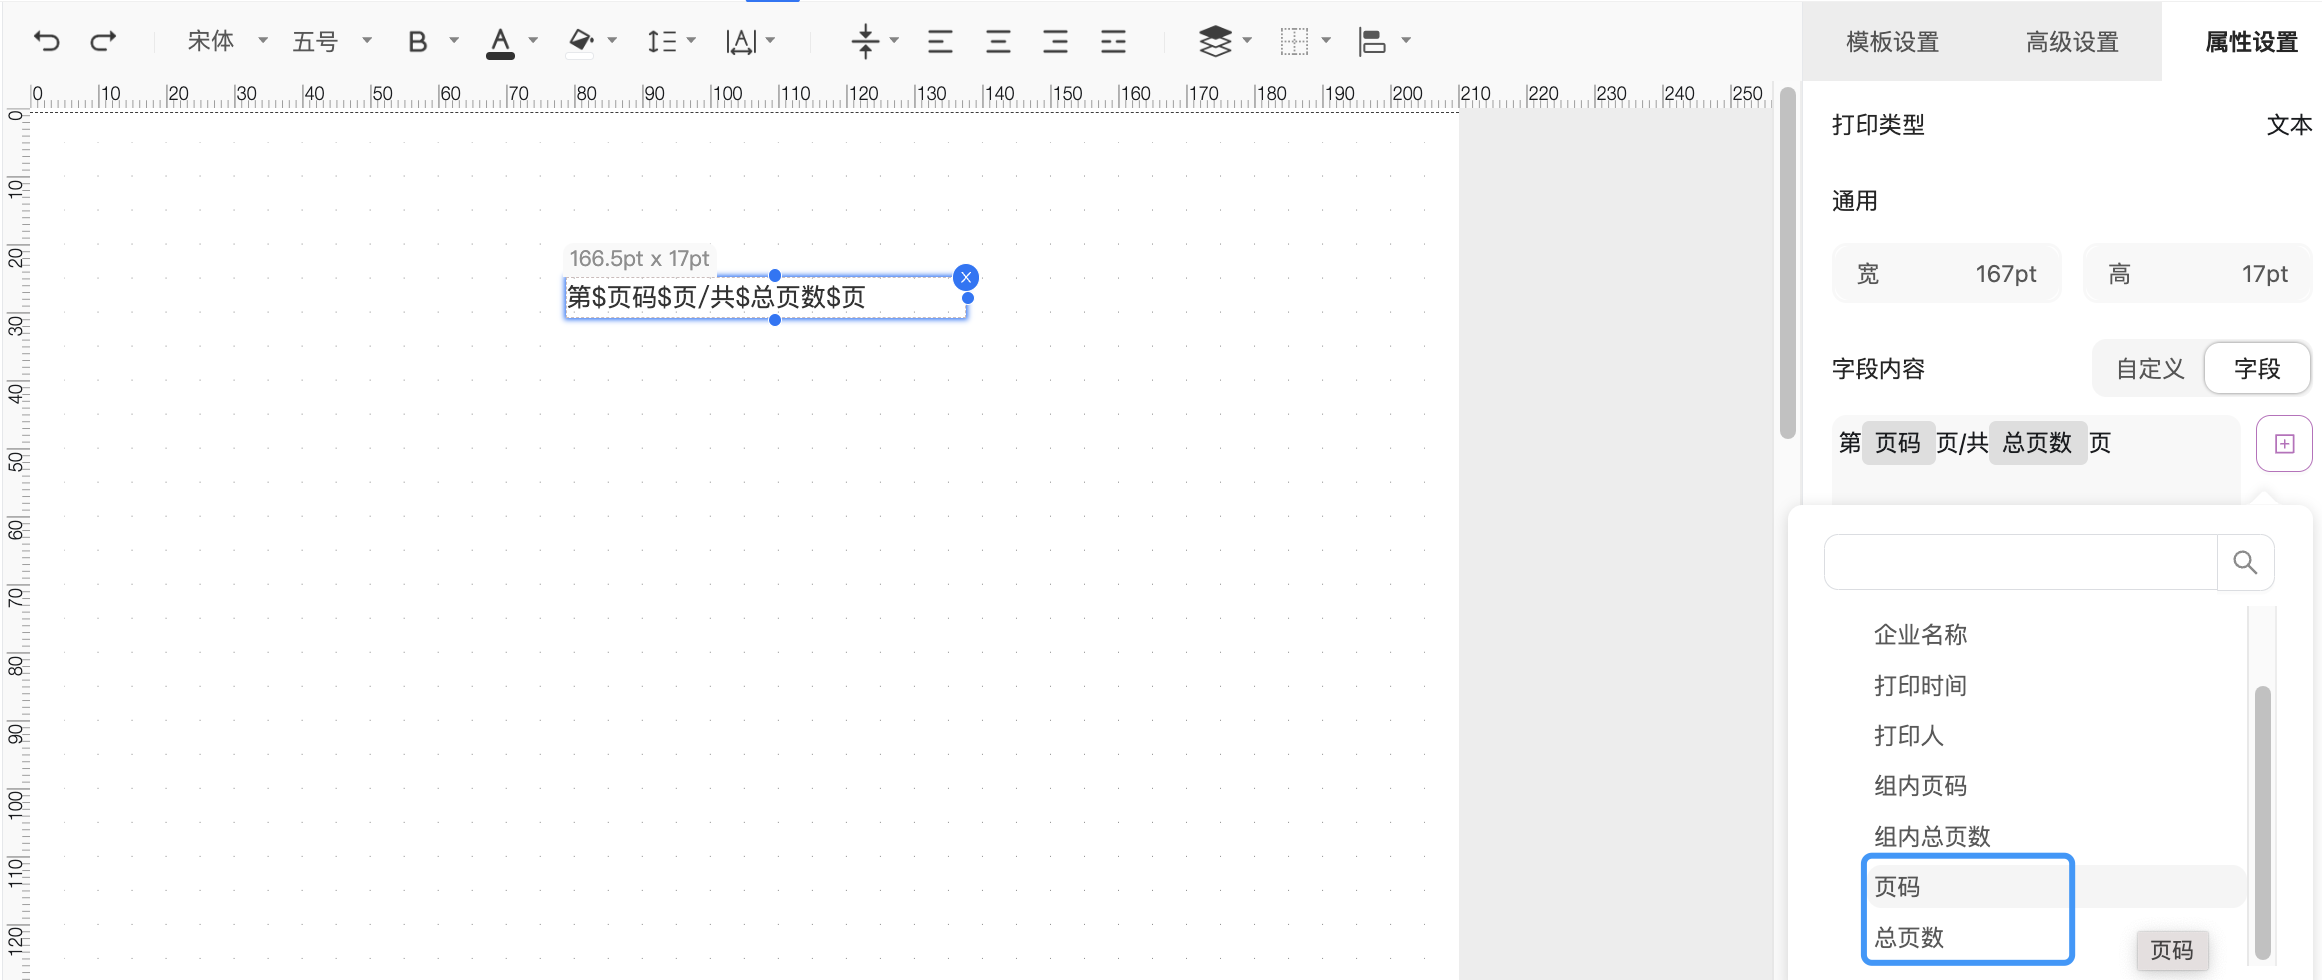Image resolution: width=2322 pixels, height=980 pixels.
Task: Click the field search input box
Action: pos(2020,562)
